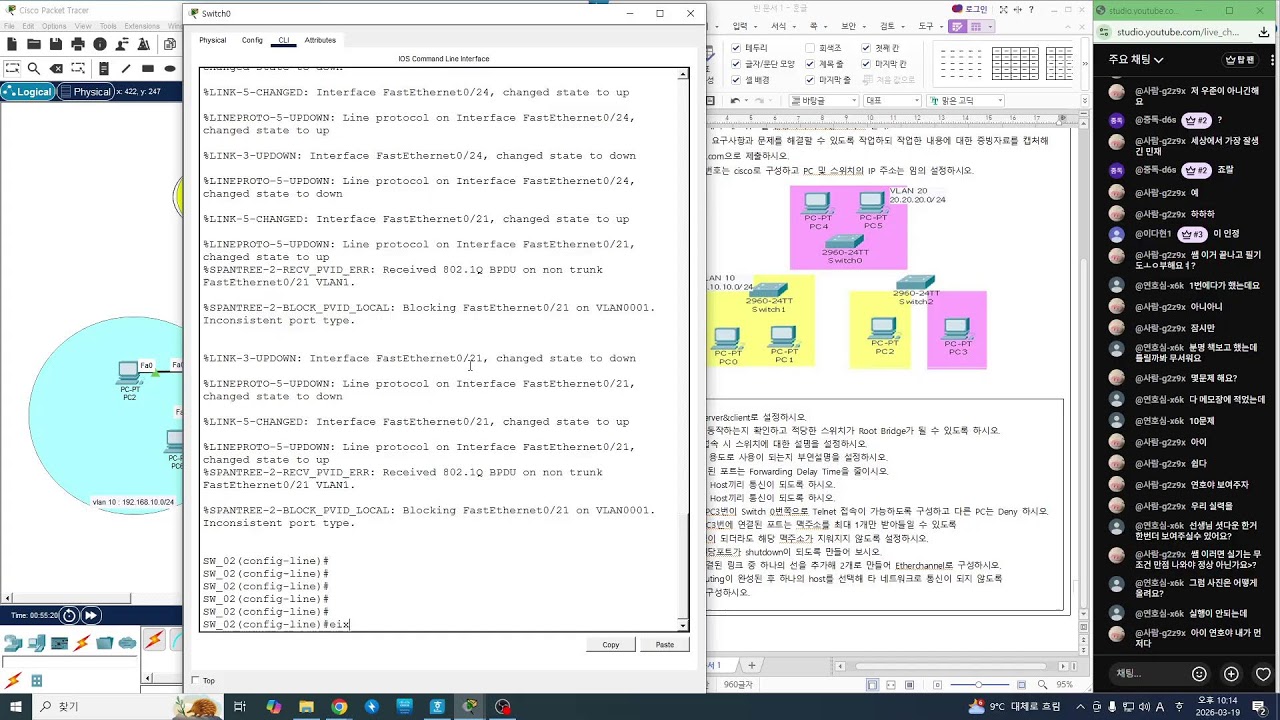Screen dimensions: 1280x720
Task: Select the Draw Ellipse tool
Action: click(170, 69)
